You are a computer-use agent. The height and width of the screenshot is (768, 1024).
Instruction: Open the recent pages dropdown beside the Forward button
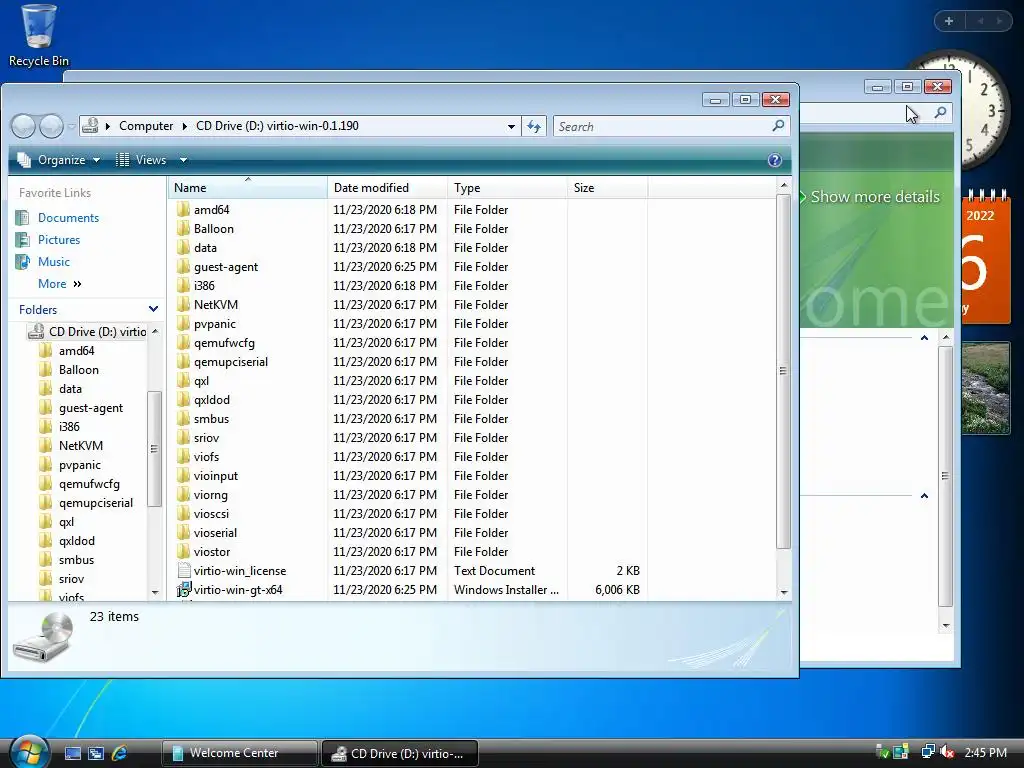[x=71, y=127]
